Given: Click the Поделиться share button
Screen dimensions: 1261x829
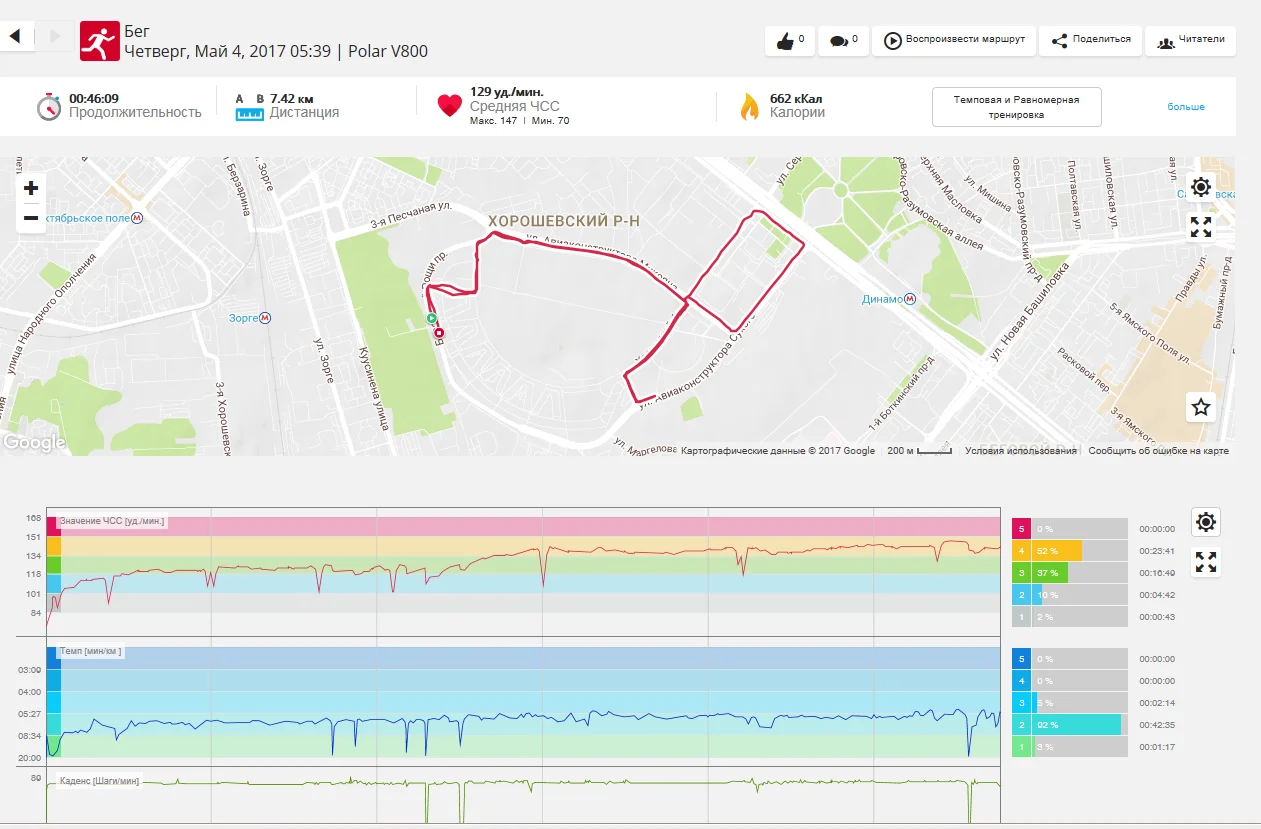Looking at the screenshot, I should tap(1090, 41).
